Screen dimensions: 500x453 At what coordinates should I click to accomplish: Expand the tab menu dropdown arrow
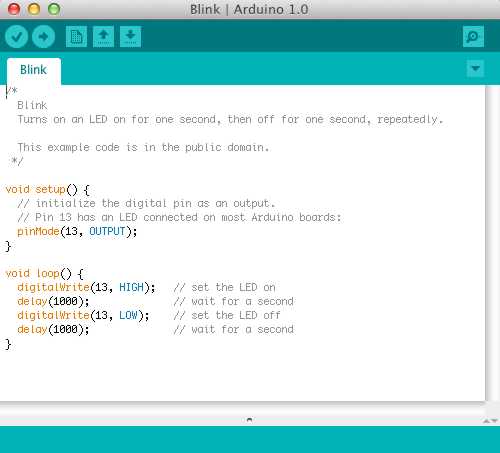click(x=475, y=69)
